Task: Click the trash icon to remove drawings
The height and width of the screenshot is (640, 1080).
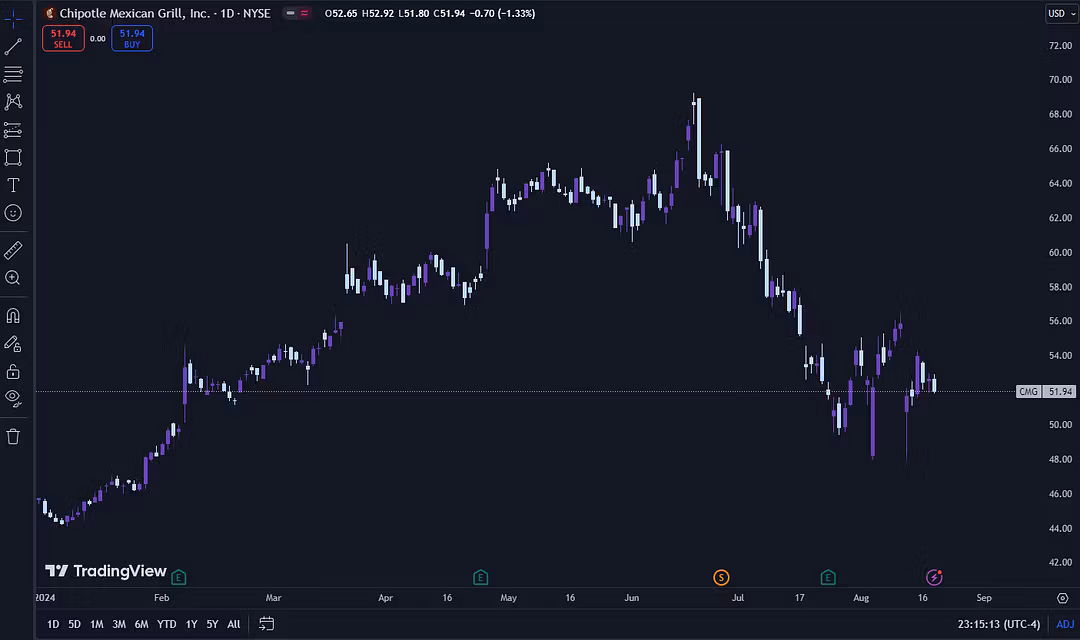Action: (x=13, y=436)
